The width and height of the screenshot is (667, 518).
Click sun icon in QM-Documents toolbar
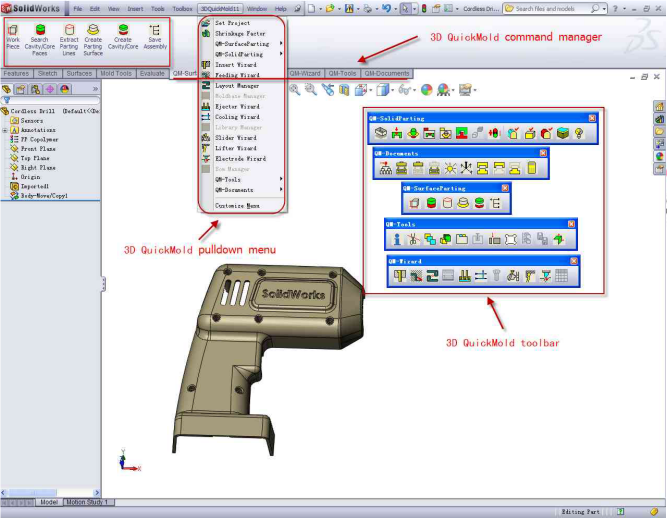(450, 168)
